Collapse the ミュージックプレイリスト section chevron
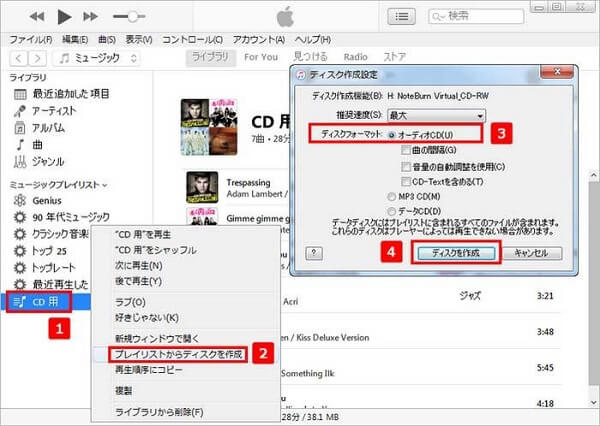Screen dimensions: 600x426 (105, 186)
